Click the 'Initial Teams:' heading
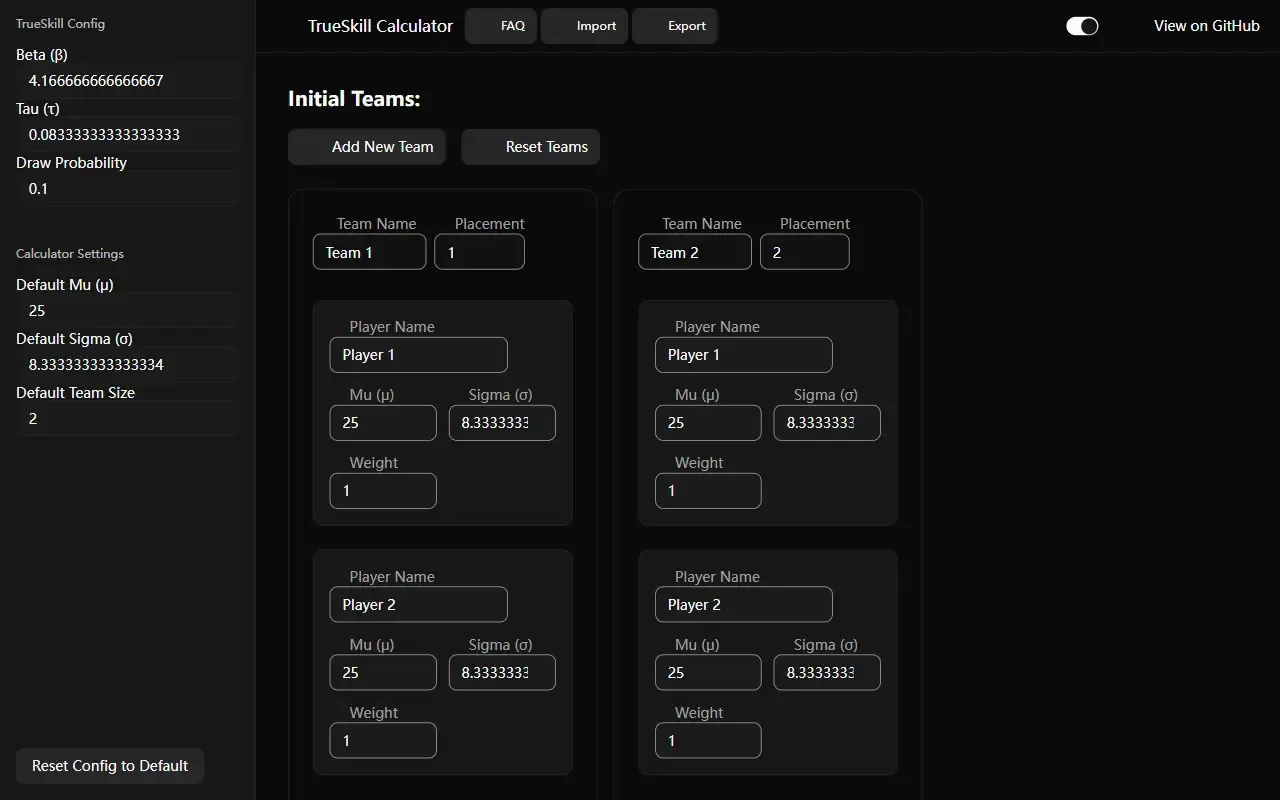Screen dimensions: 1280x800 coord(354,99)
